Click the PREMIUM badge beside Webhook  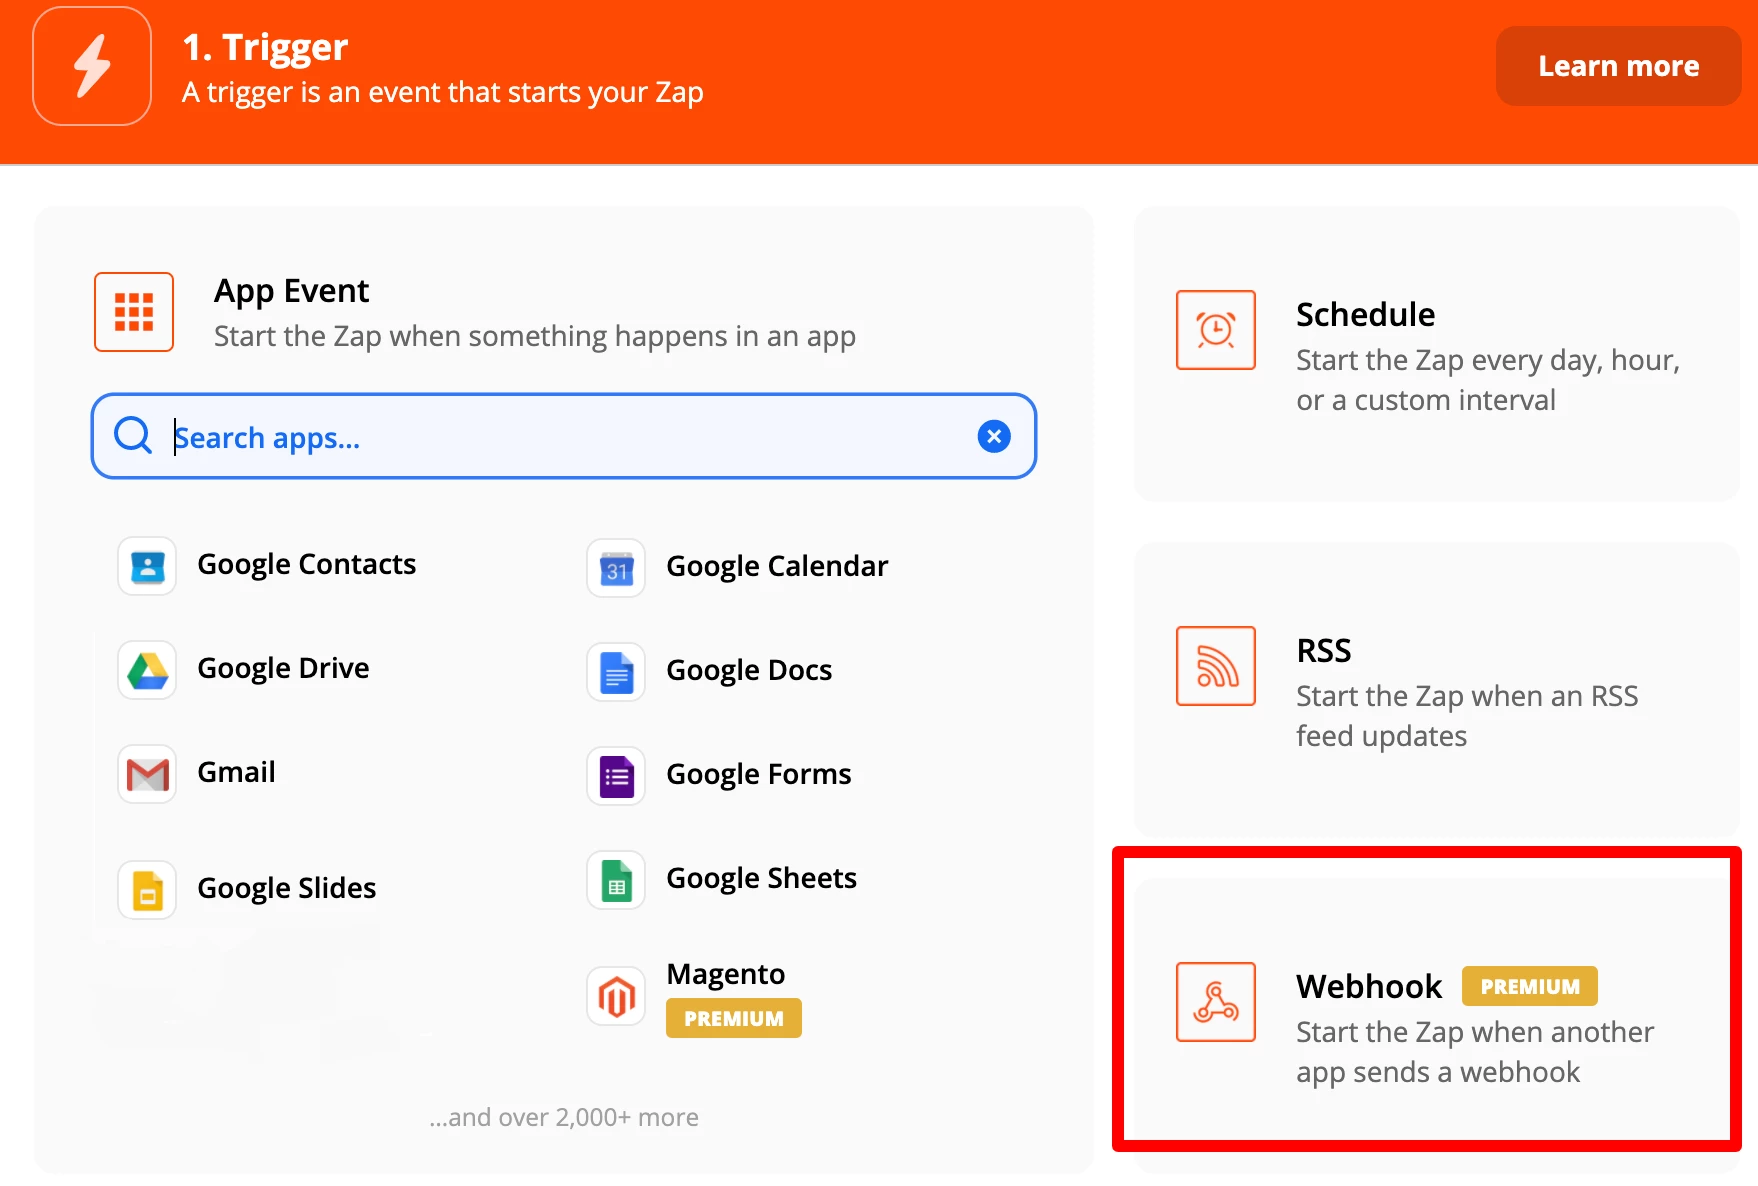point(1530,986)
